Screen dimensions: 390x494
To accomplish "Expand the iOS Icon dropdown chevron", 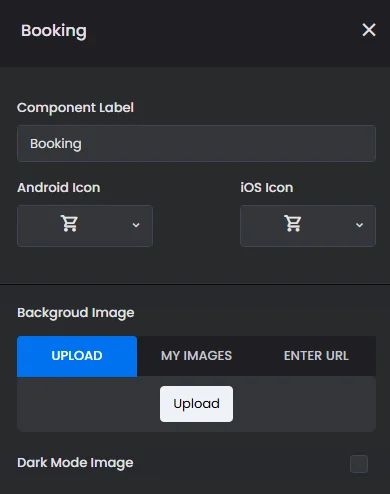I will point(359,225).
